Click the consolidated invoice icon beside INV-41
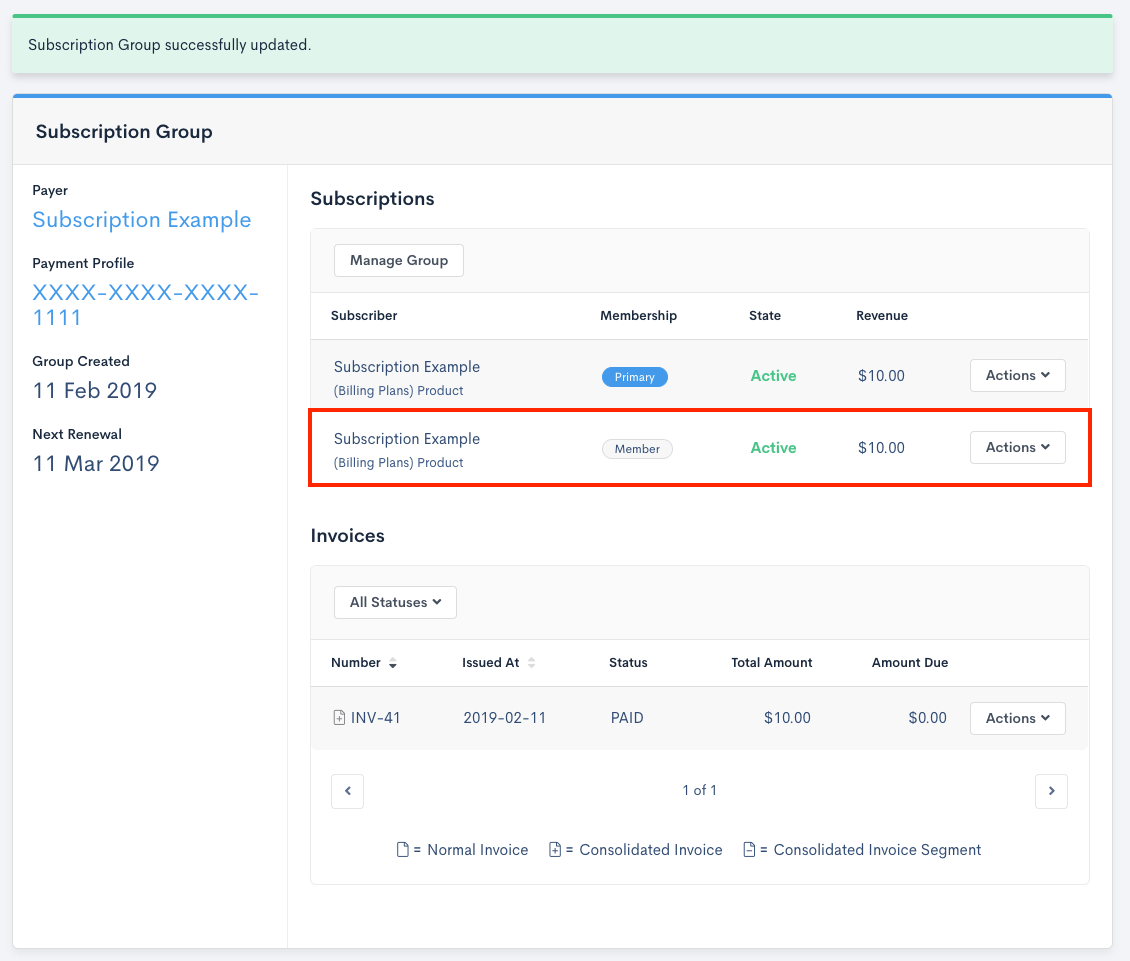 pyautogui.click(x=339, y=718)
